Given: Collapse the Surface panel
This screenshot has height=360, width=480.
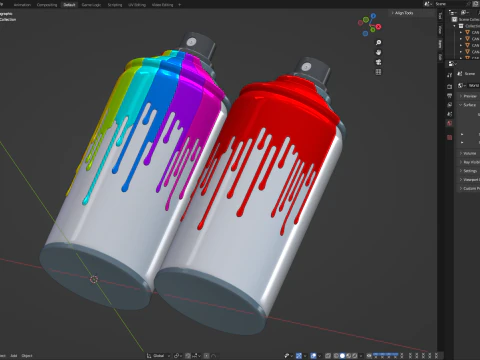Looking at the screenshot, I should pyautogui.click(x=469, y=105).
